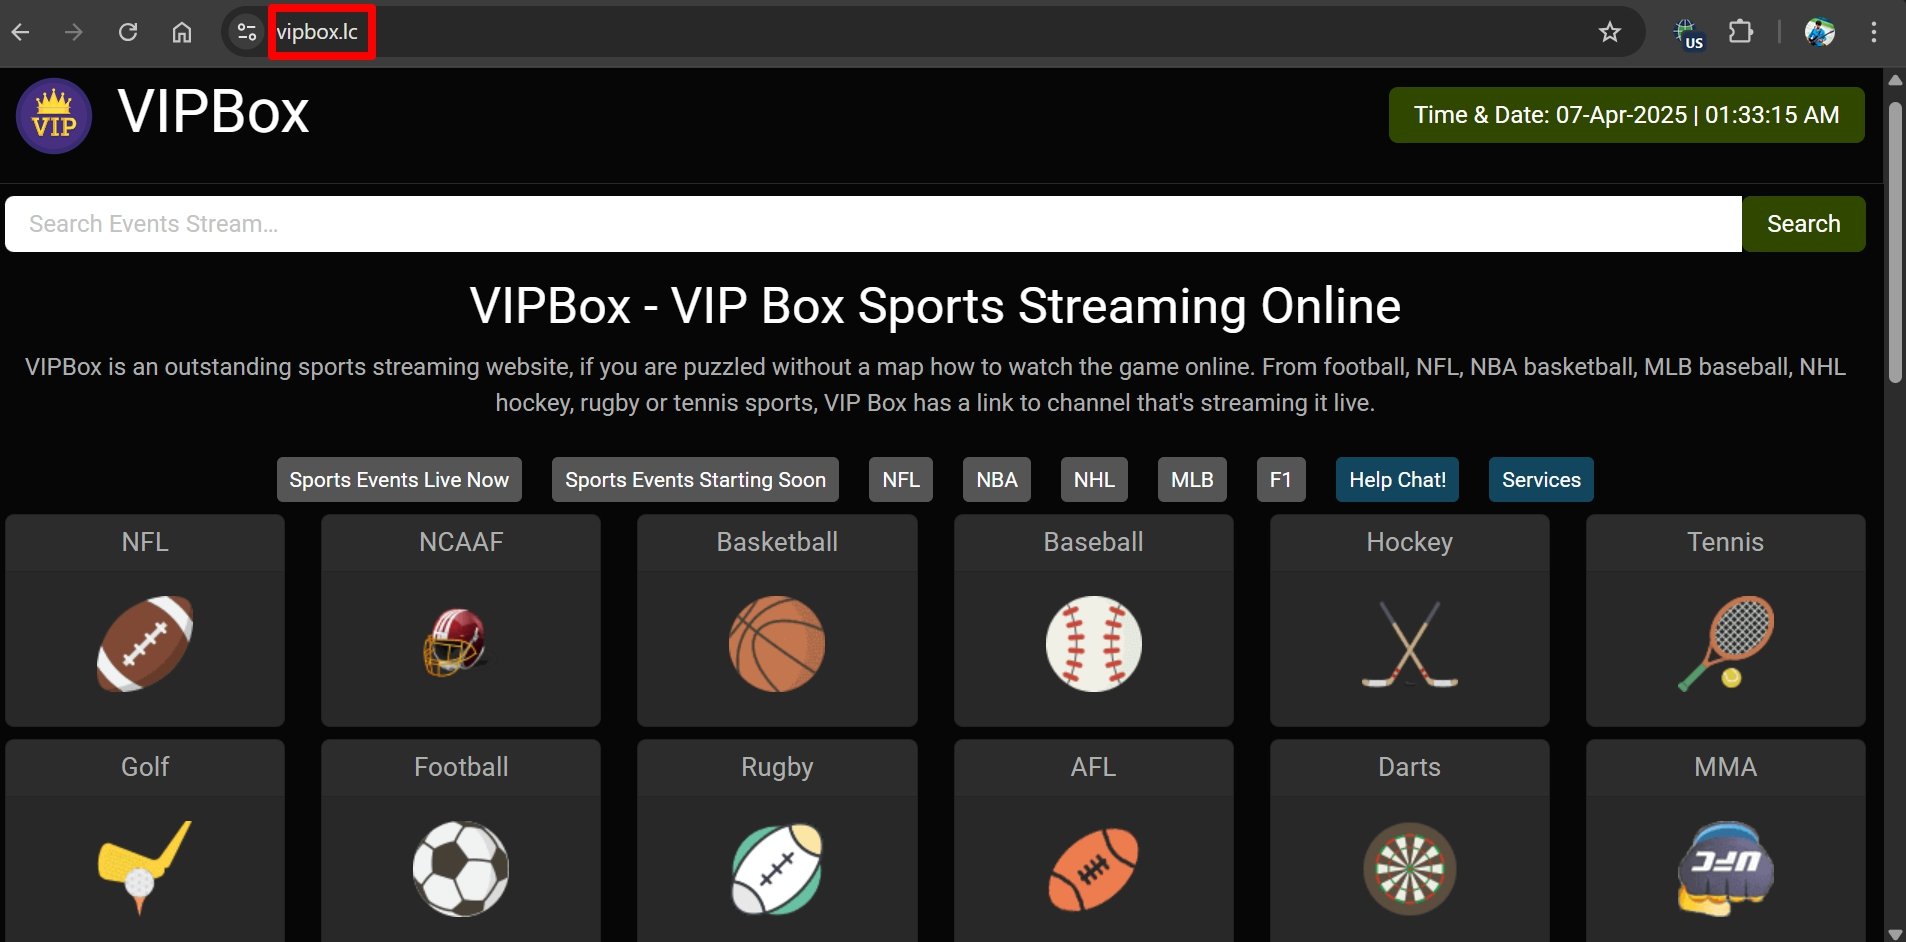
Task: Open the Baseball ball icon
Action: click(x=1094, y=644)
